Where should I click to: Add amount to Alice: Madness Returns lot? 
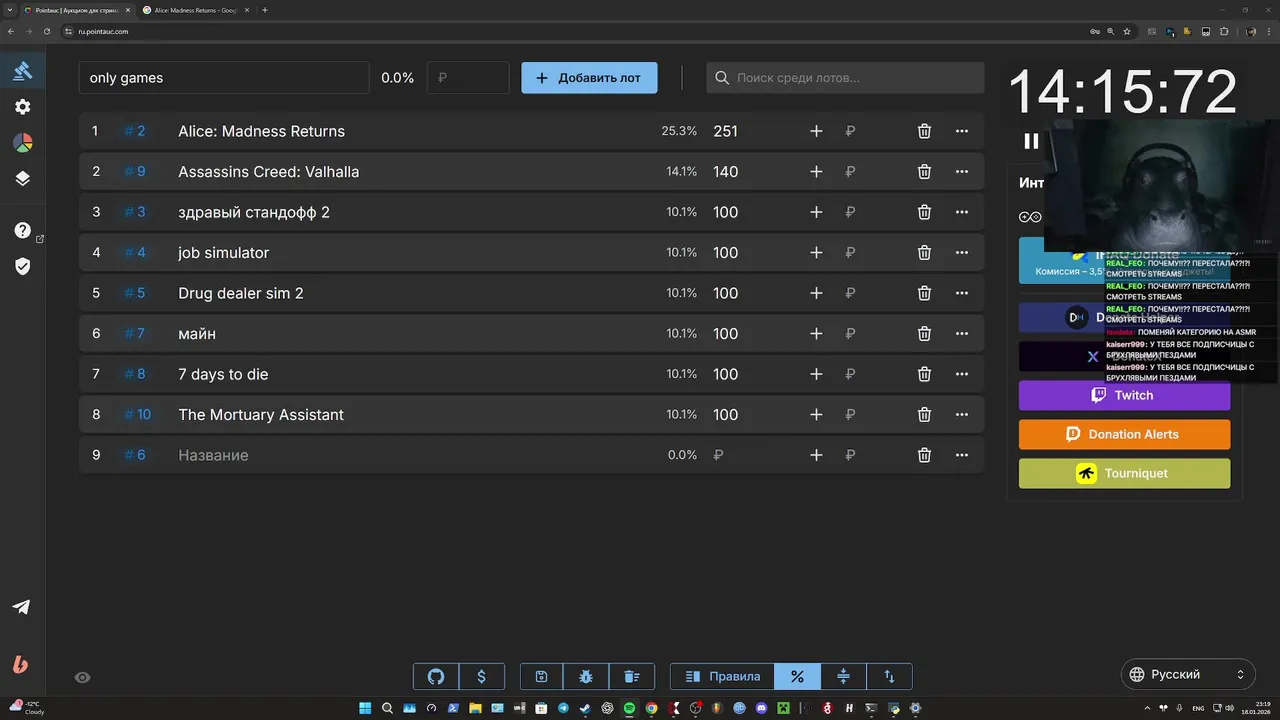[x=816, y=131]
